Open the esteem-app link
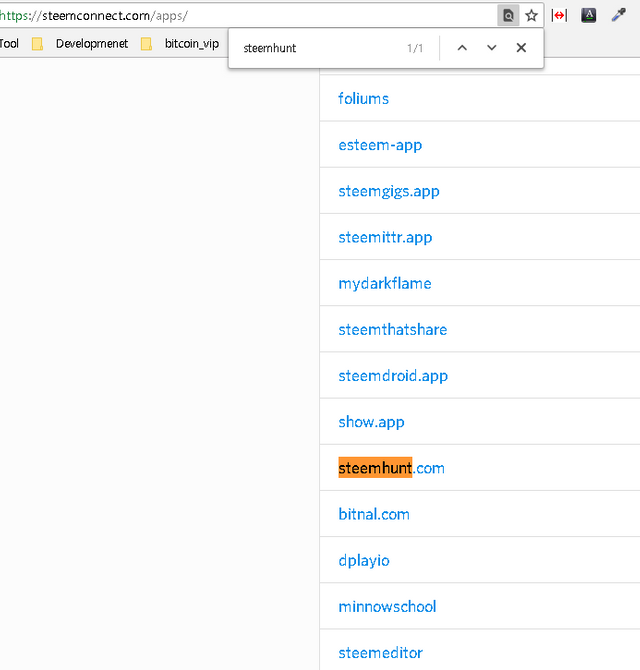 point(380,145)
